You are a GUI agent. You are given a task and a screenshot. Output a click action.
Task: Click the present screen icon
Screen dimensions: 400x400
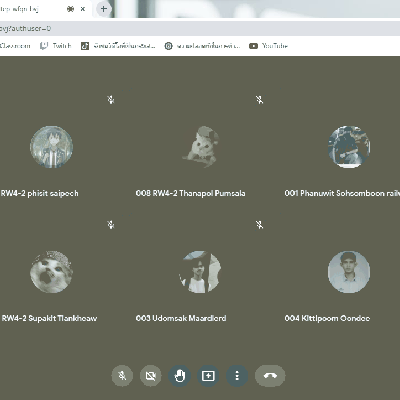coord(208,376)
